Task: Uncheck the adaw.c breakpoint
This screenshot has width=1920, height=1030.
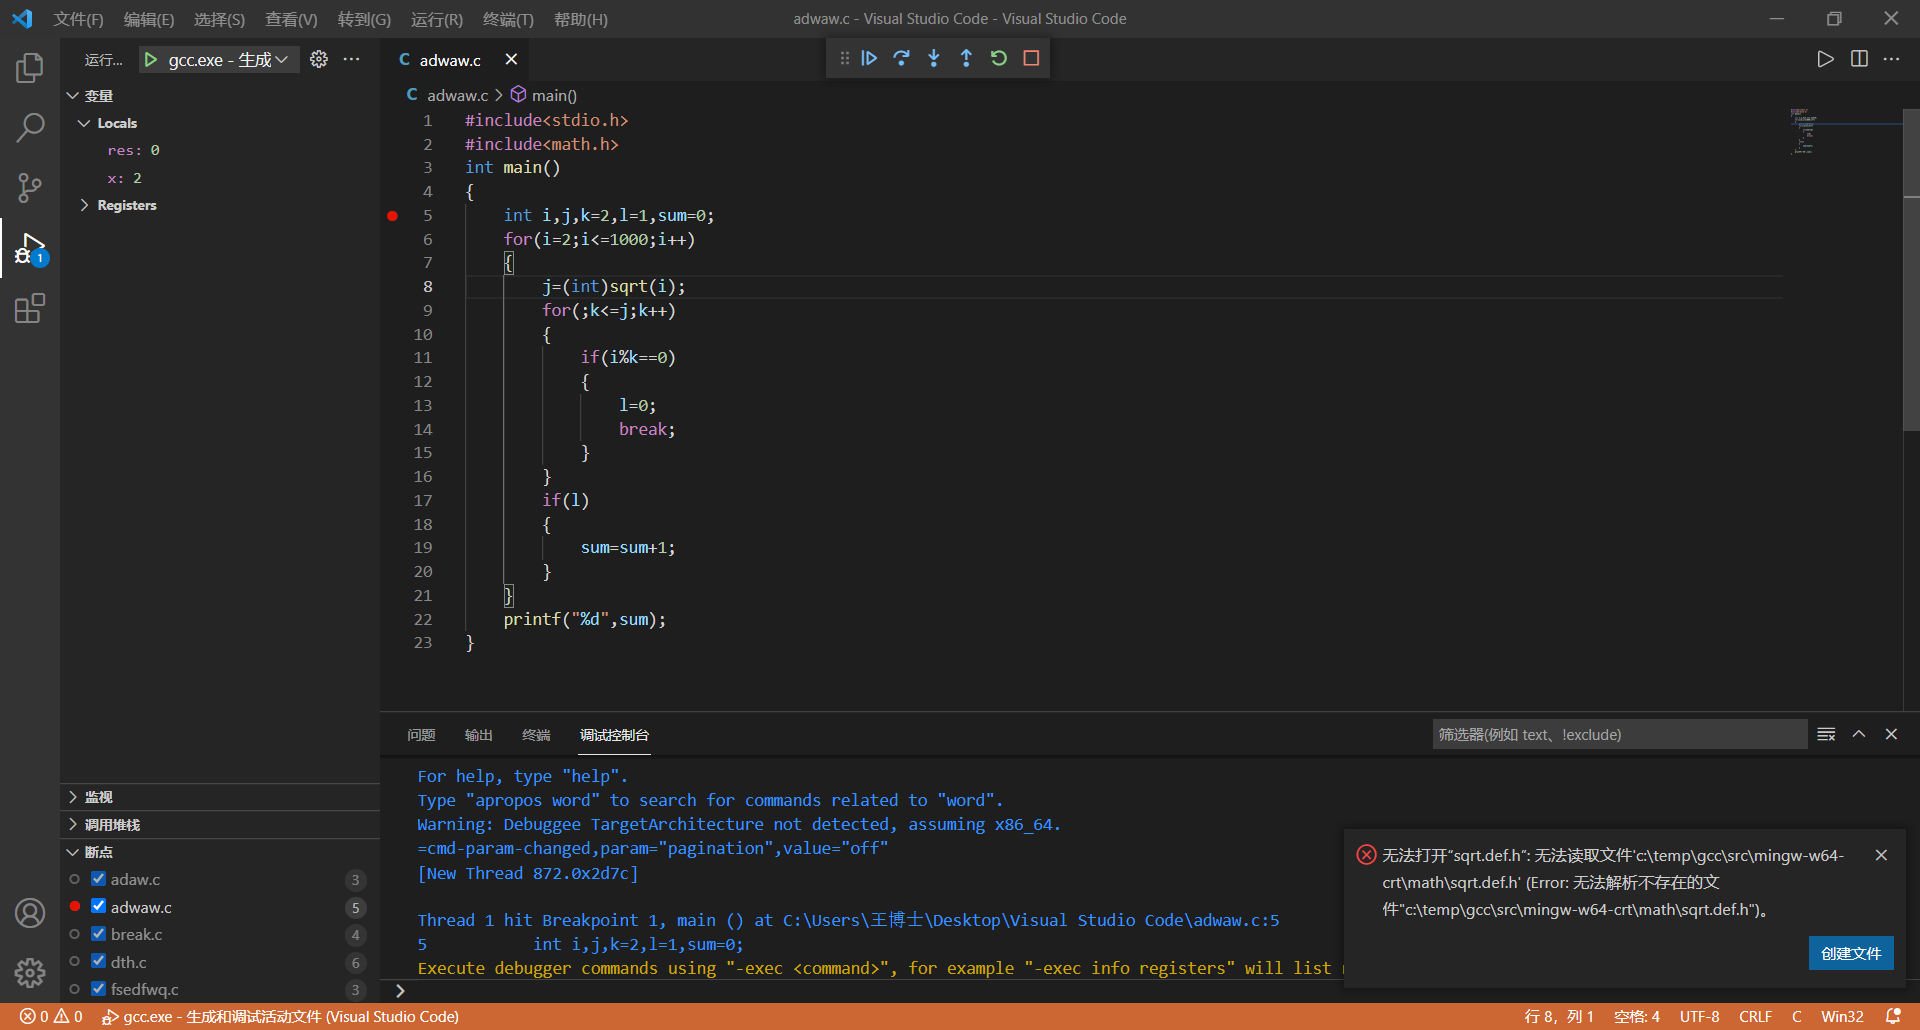Action: coord(98,879)
